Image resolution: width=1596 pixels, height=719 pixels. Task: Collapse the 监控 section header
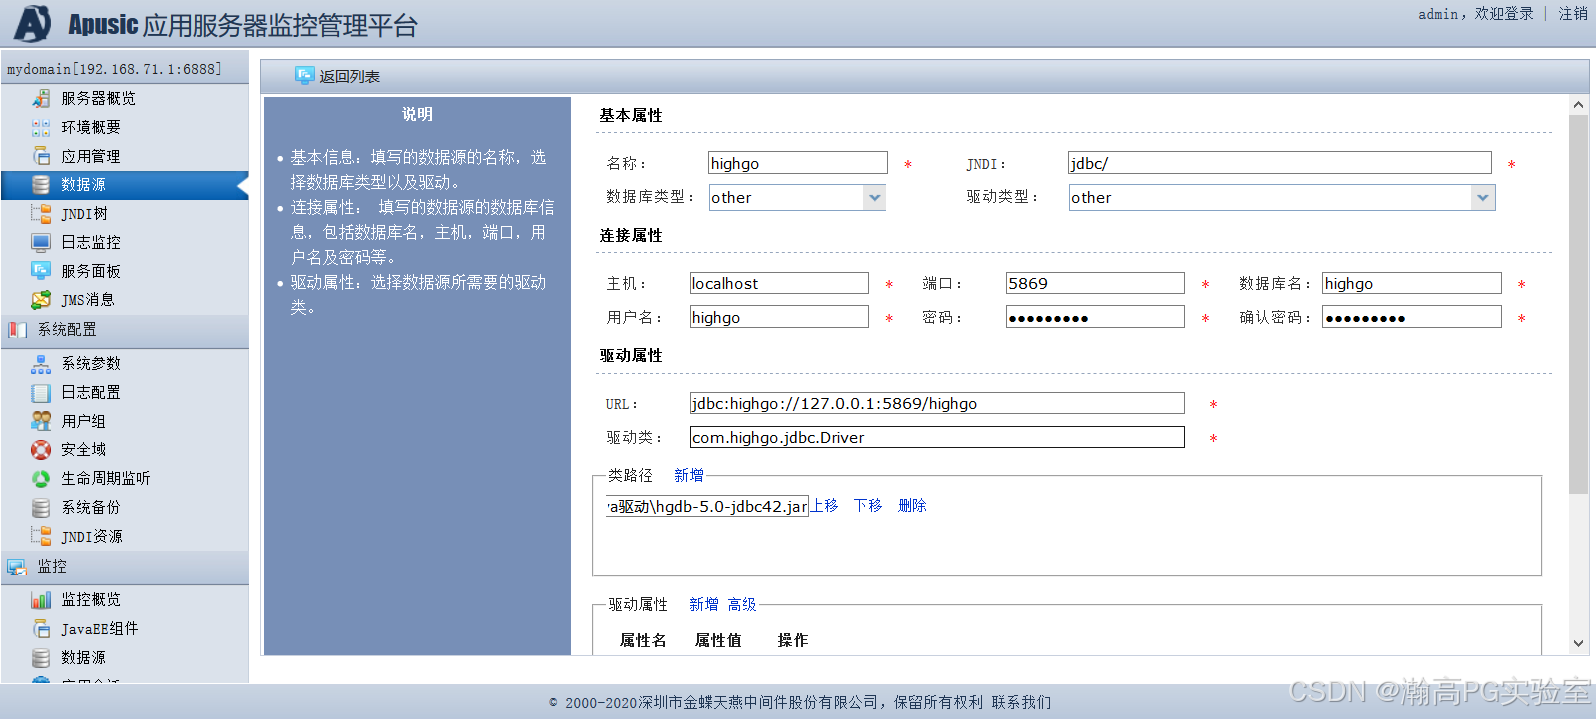click(x=125, y=567)
